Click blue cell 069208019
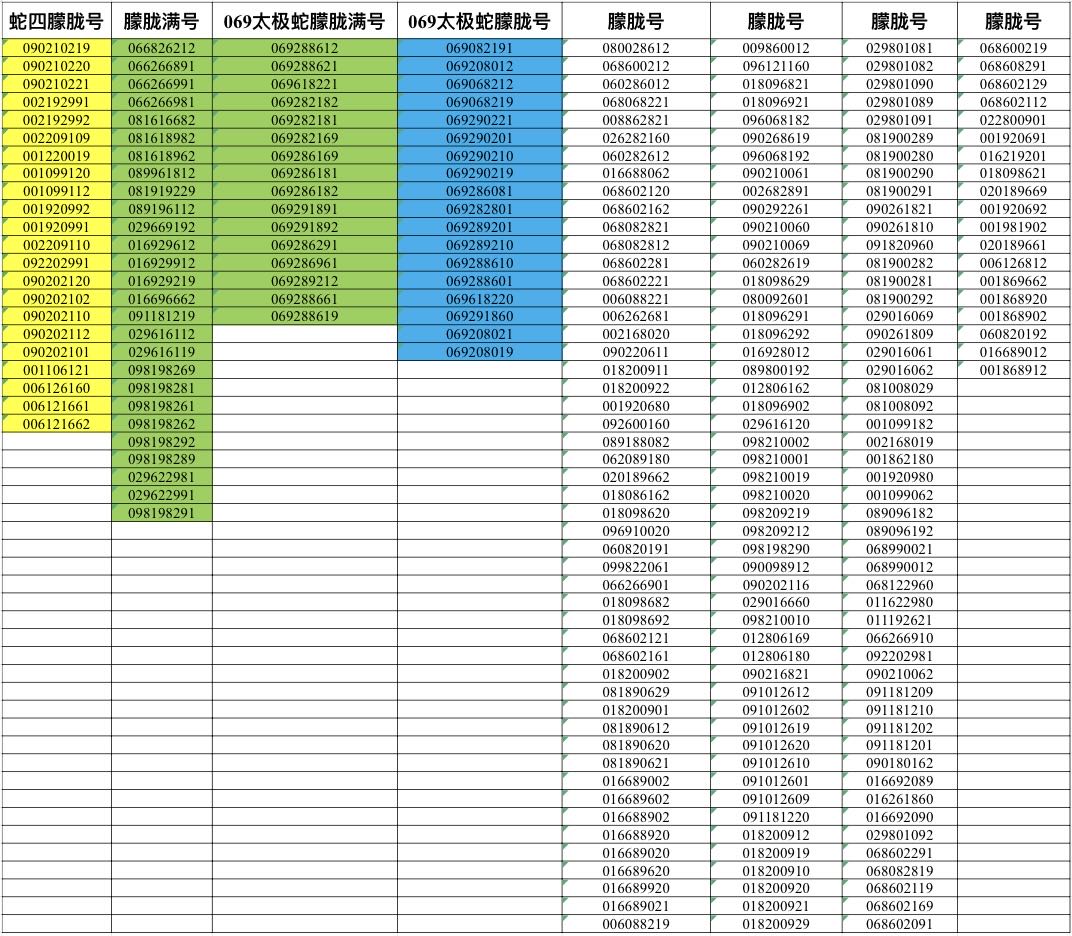This screenshot has width=1072, height=936. tap(479, 352)
